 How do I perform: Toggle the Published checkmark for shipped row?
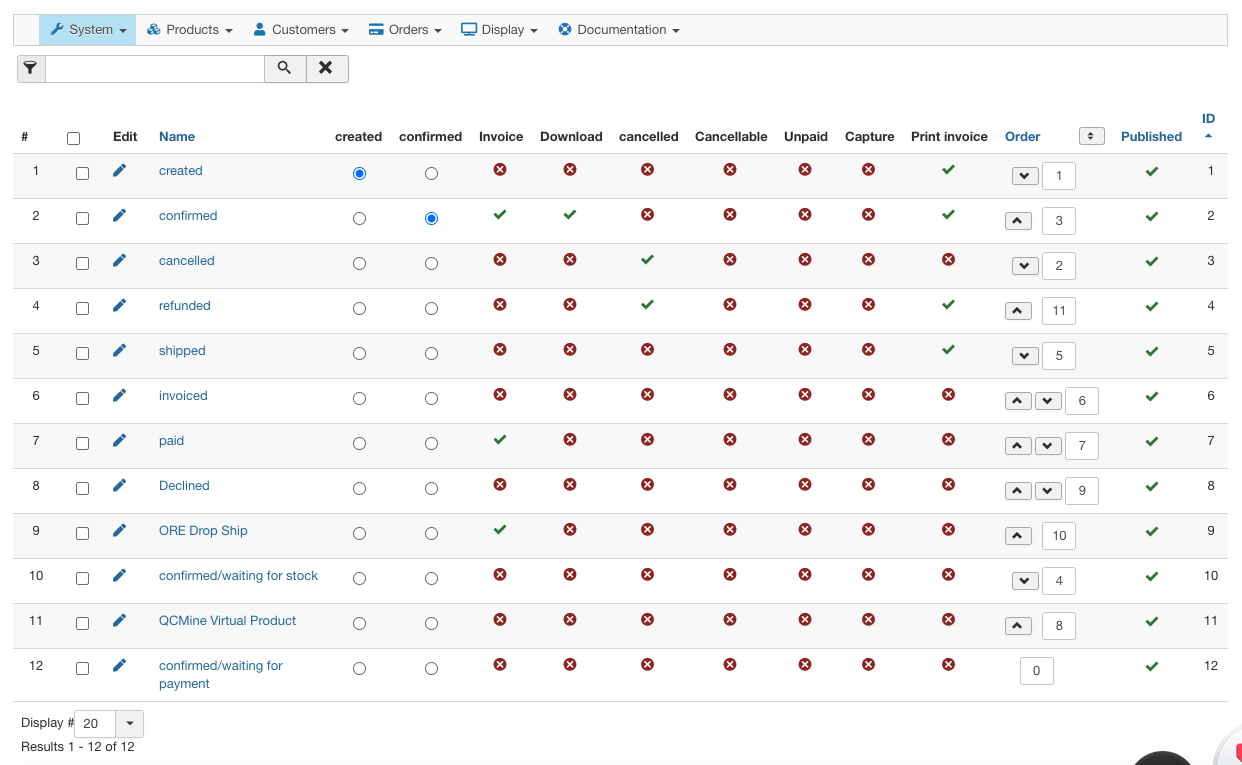coord(1151,351)
